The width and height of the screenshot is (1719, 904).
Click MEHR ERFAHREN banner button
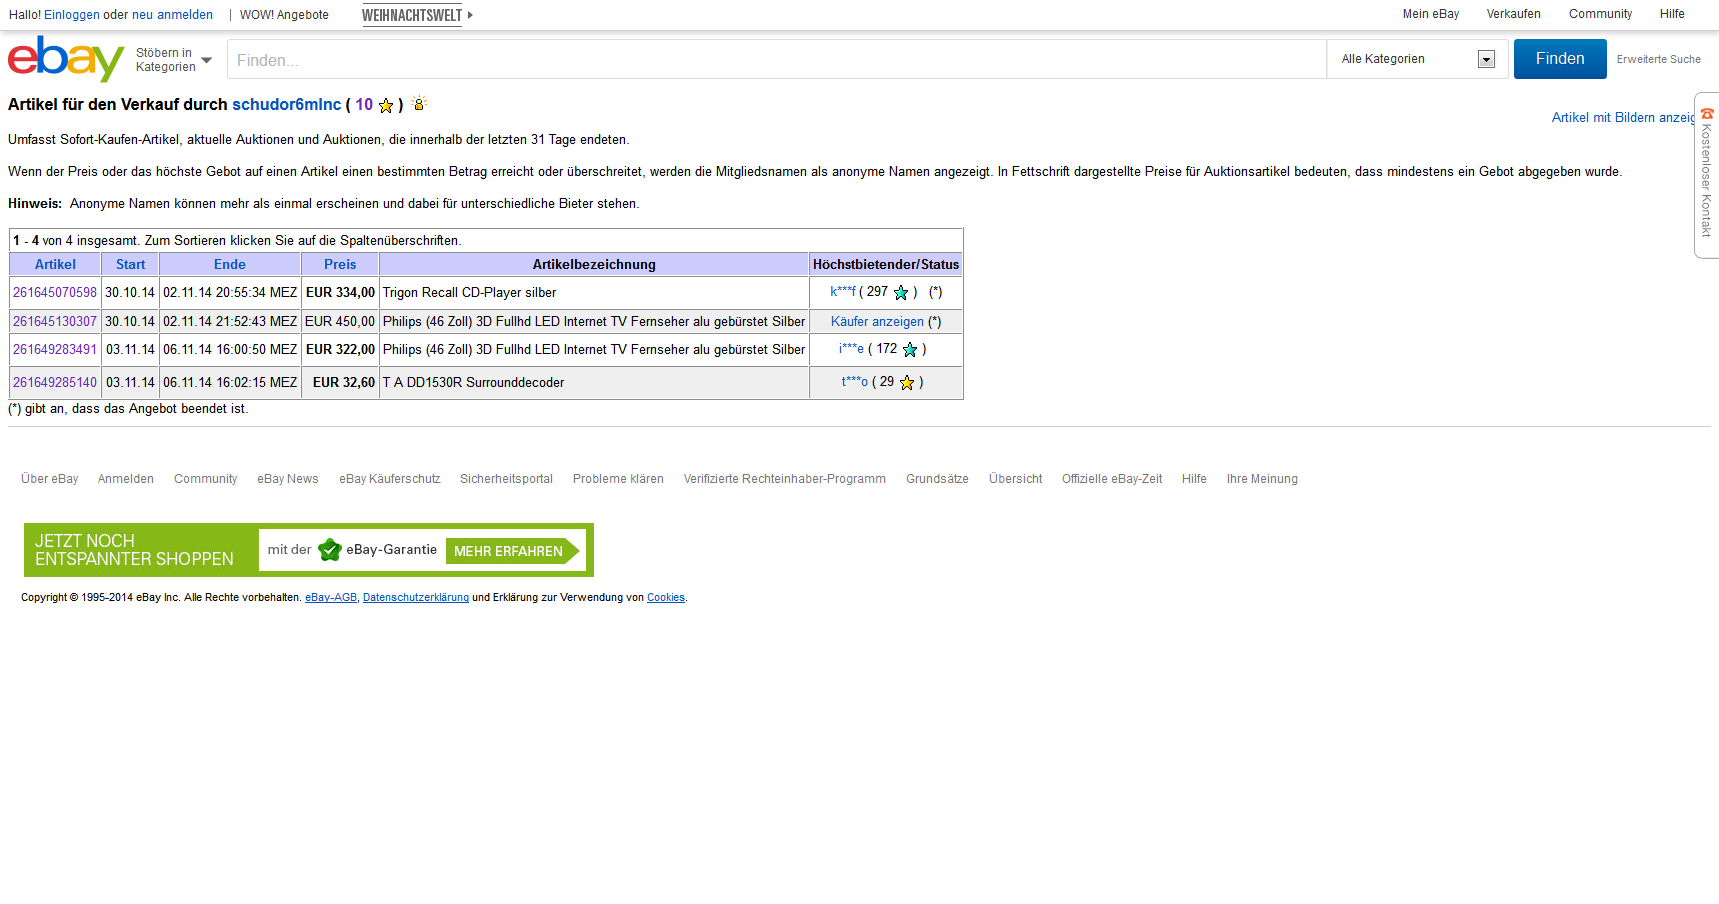511,551
